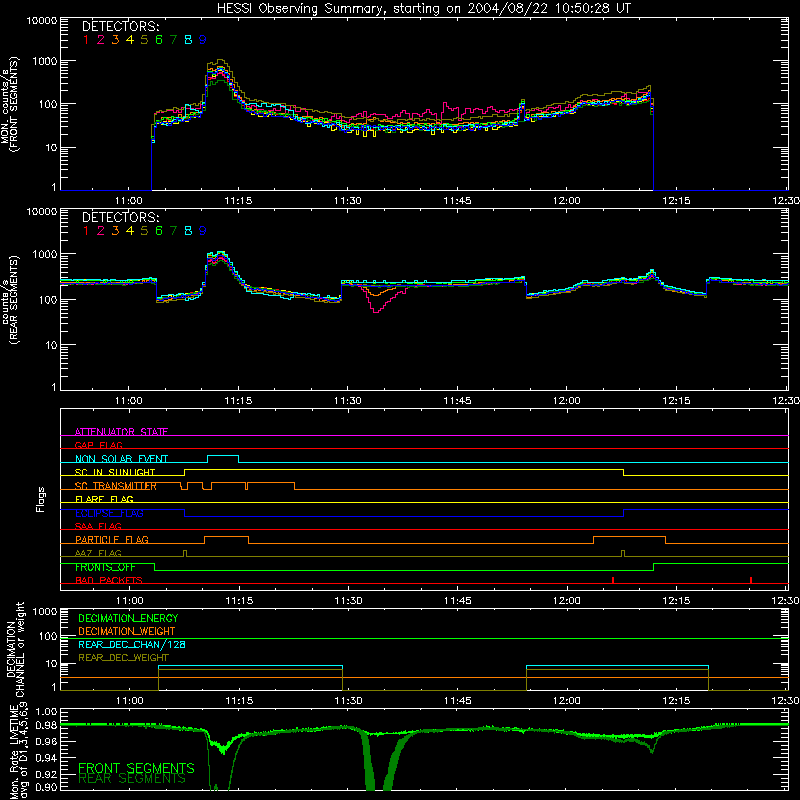Image resolution: width=800 pixels, height=800 pixels.
Task: Click the front segments counts/s y-axis title
Action: click(9, 104)
